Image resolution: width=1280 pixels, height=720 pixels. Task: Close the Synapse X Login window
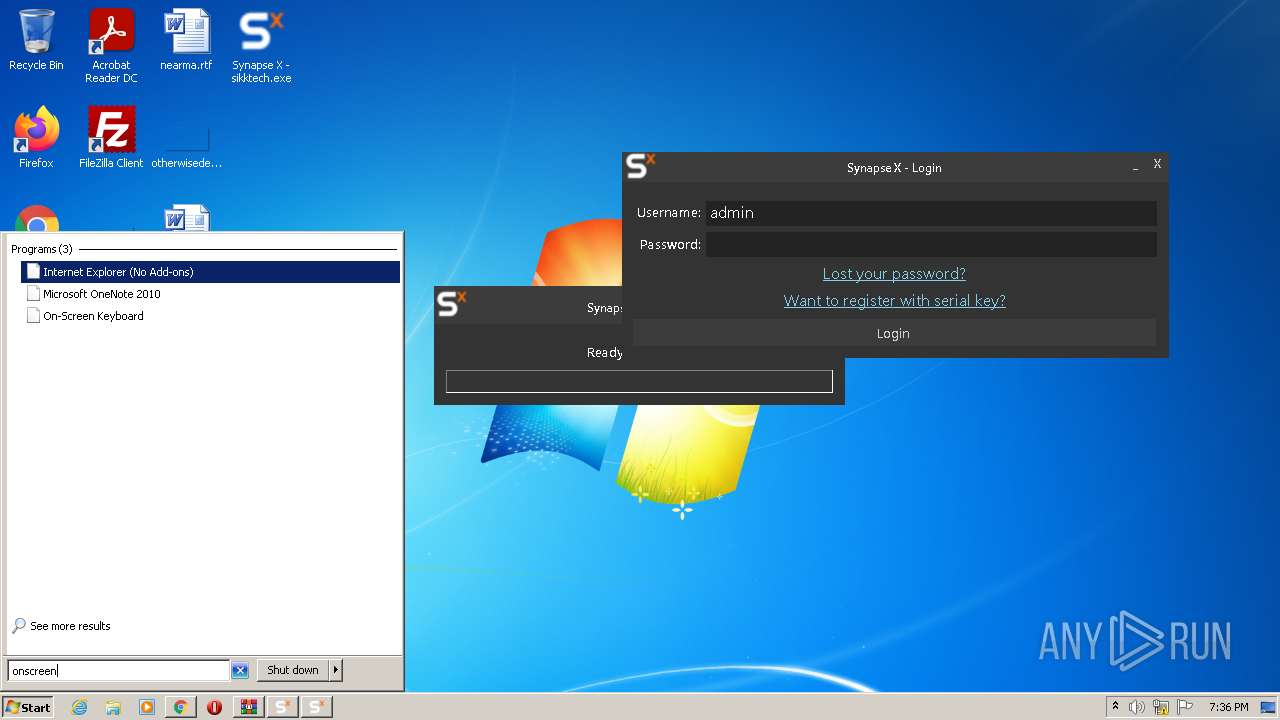[x=1157, y=164]
